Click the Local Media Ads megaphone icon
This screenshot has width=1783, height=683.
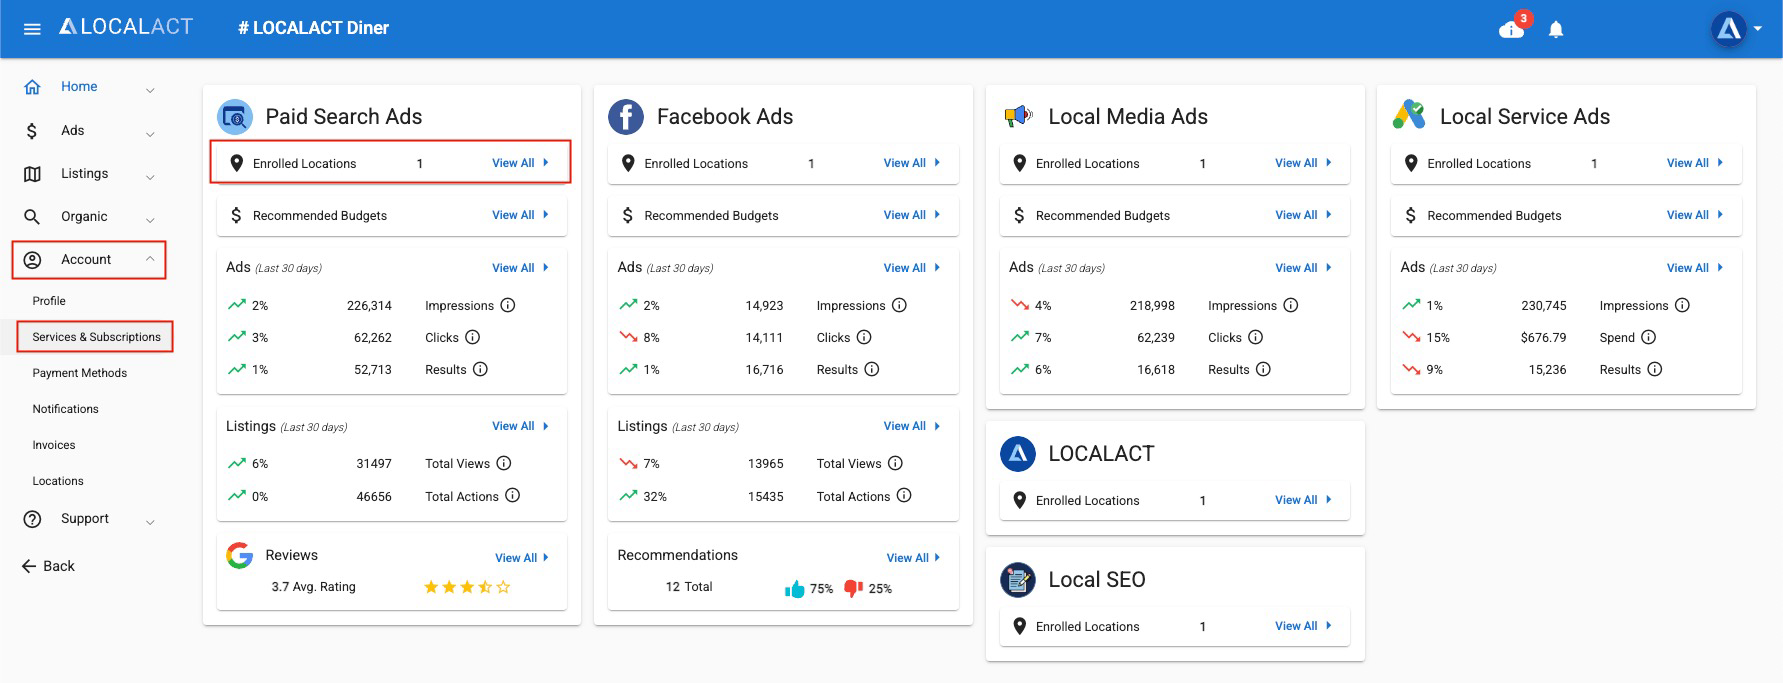click(1018, 117)
